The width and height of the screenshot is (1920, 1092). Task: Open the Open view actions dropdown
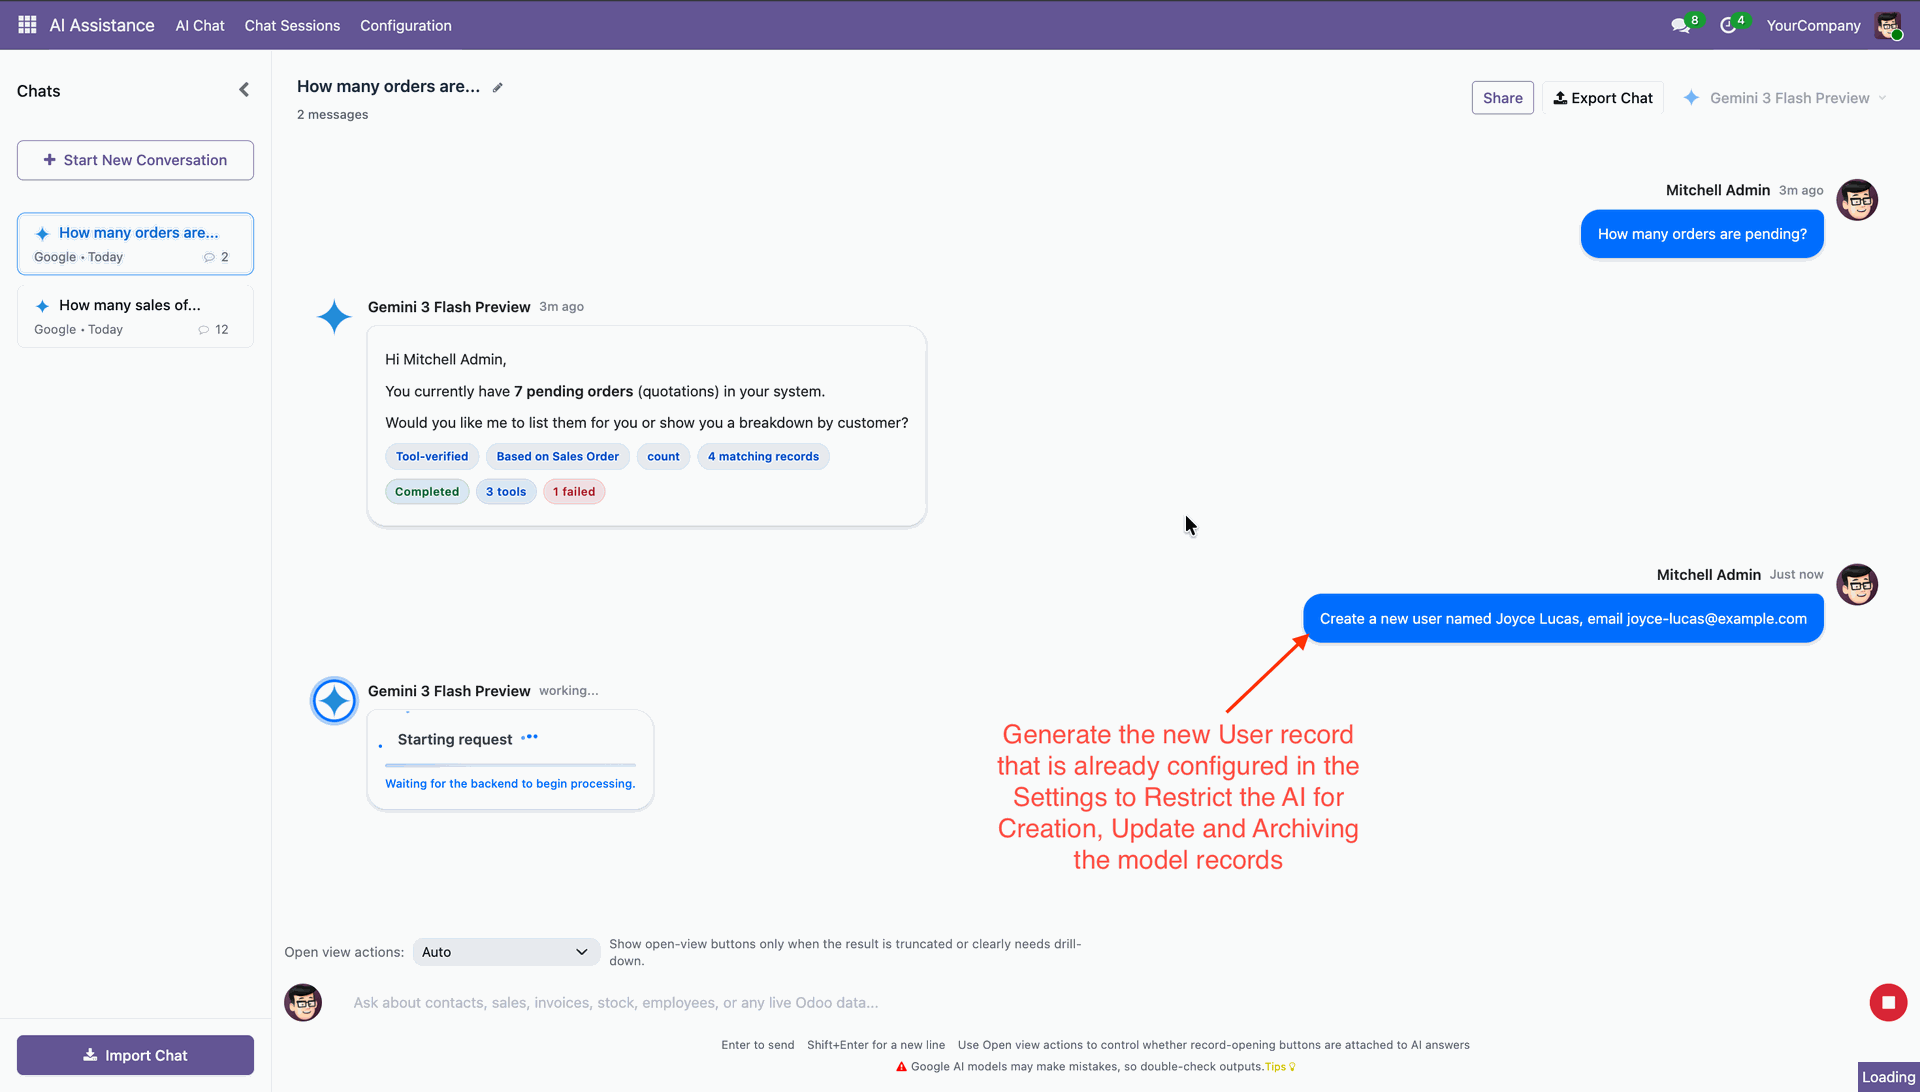(505, 952)
